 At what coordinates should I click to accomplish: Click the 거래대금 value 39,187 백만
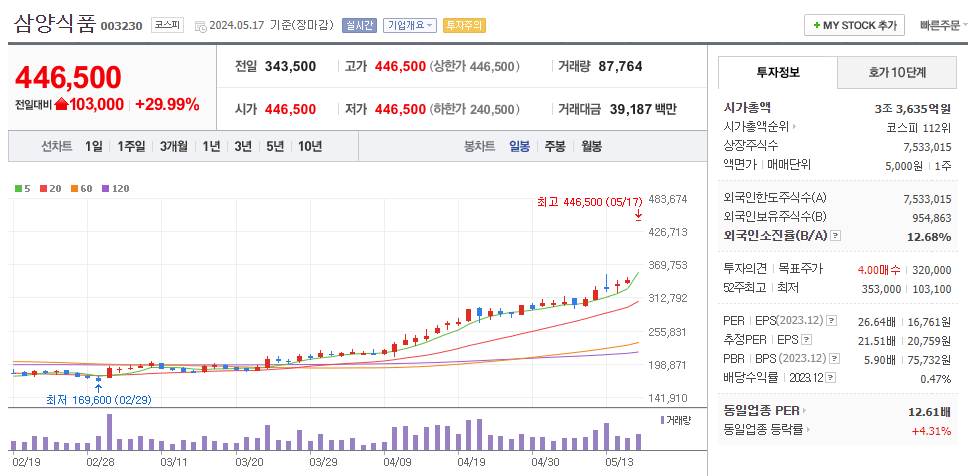pos(643,110)
